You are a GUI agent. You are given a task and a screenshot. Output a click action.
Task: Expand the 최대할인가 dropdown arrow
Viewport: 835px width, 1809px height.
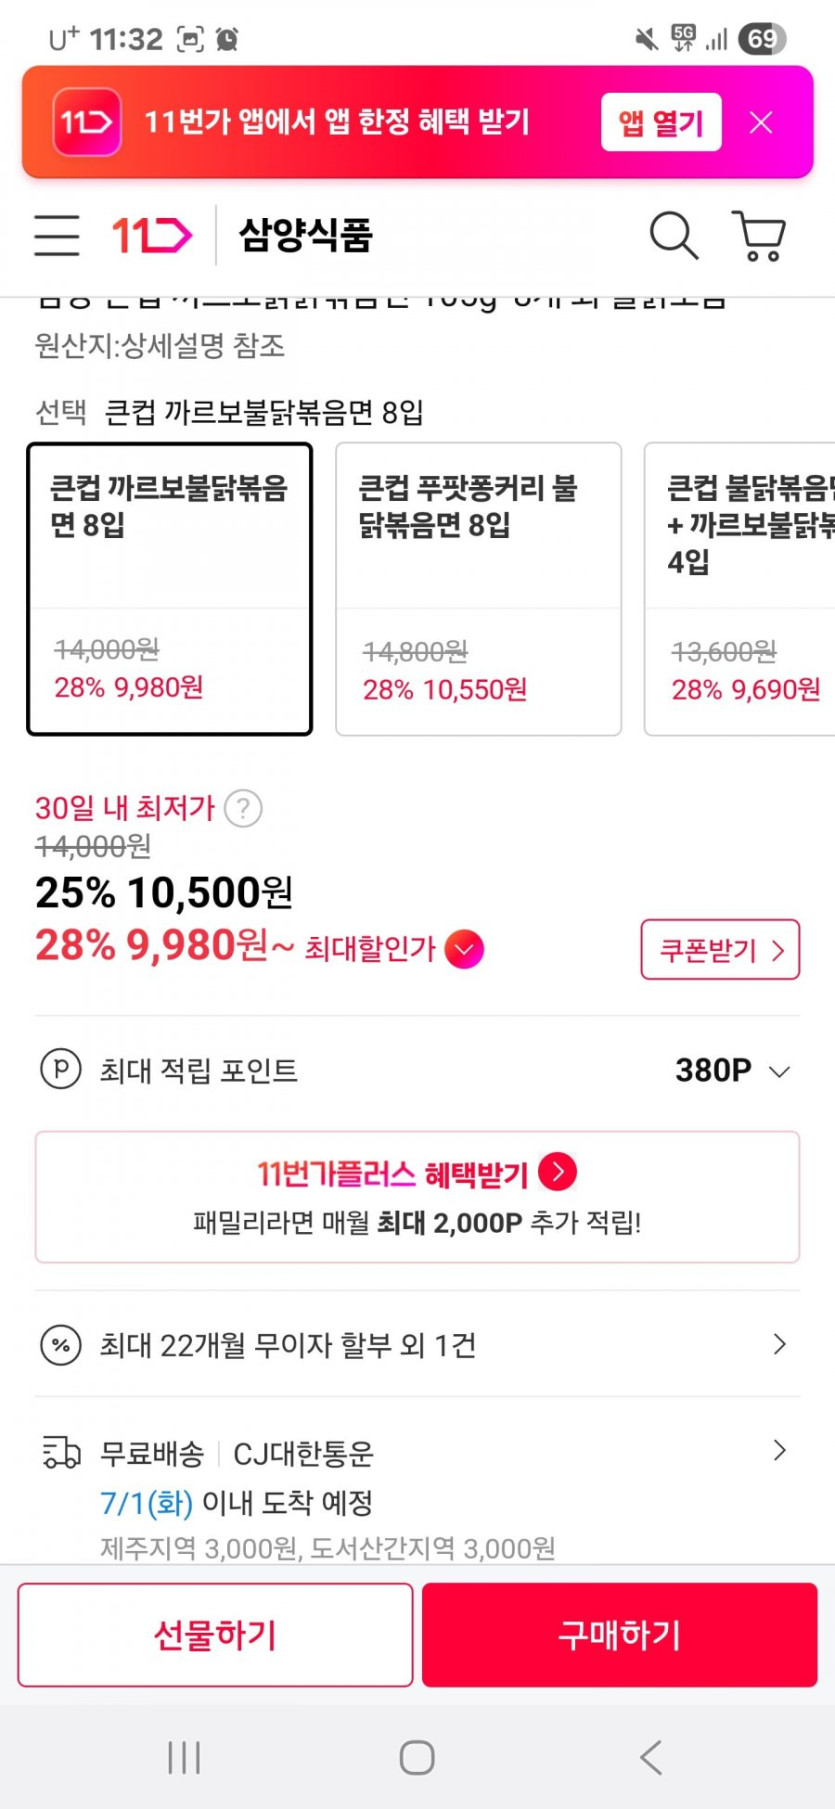click(464, 949)
